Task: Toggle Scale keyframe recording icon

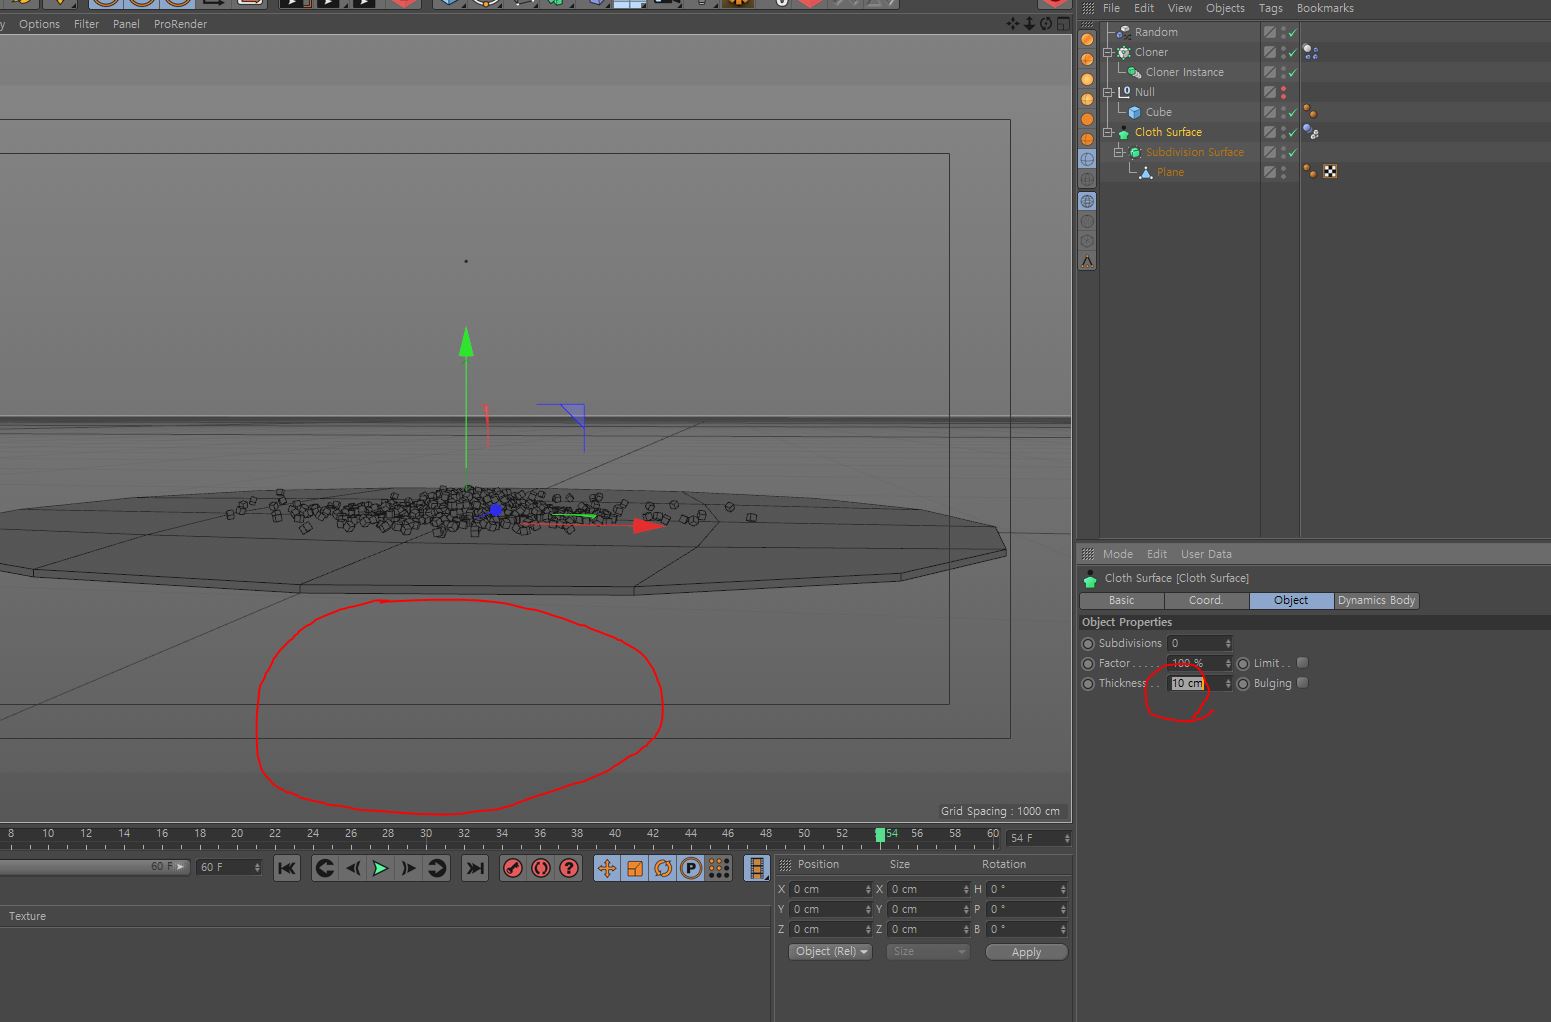Action: 635,868
